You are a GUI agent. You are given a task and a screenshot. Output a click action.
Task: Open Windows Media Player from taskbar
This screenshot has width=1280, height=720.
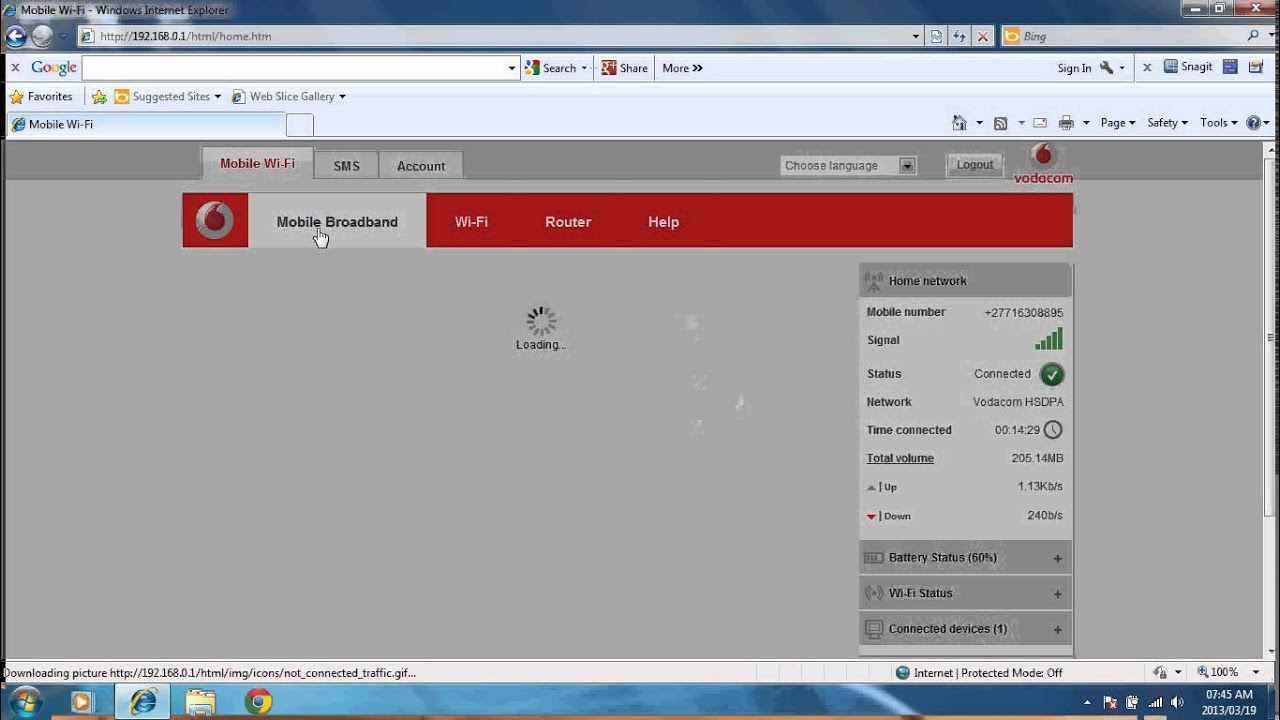81,702
